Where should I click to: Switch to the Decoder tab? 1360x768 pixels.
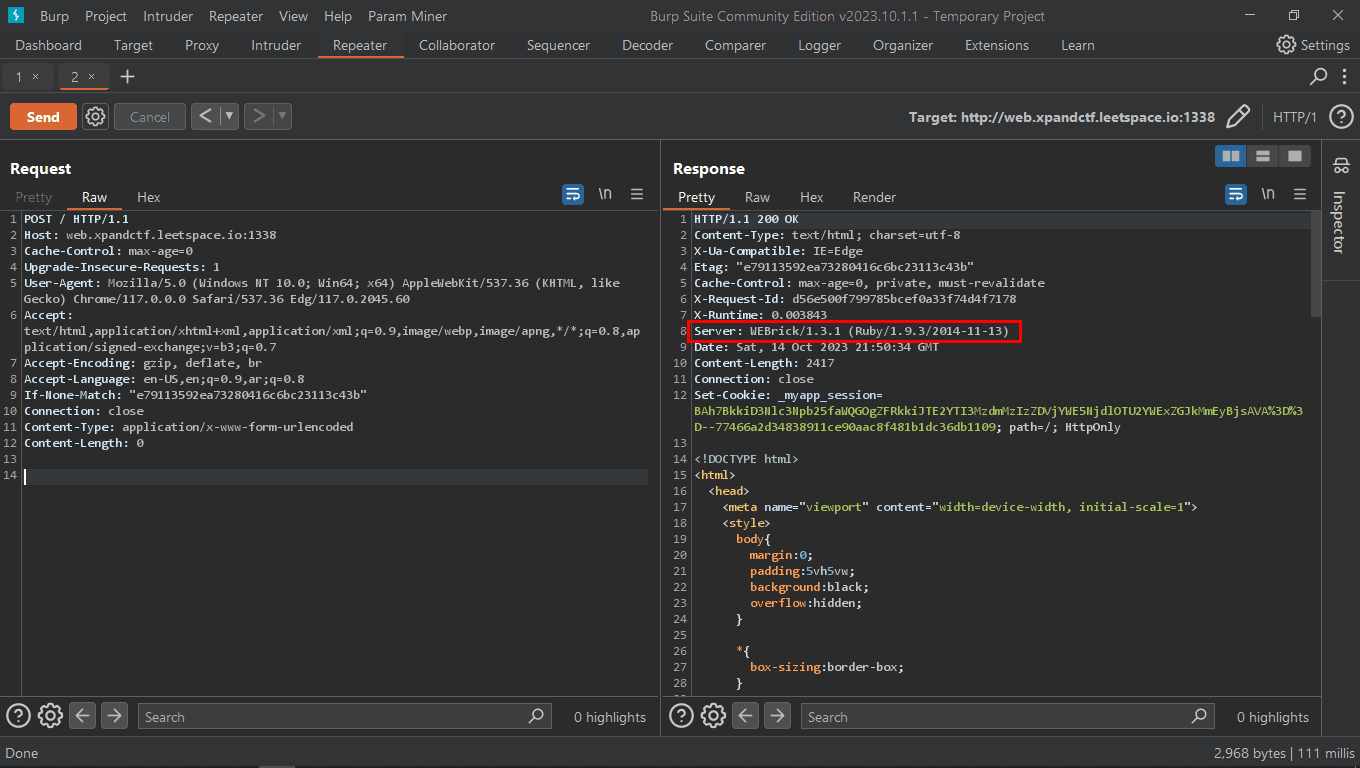point(647,45)
